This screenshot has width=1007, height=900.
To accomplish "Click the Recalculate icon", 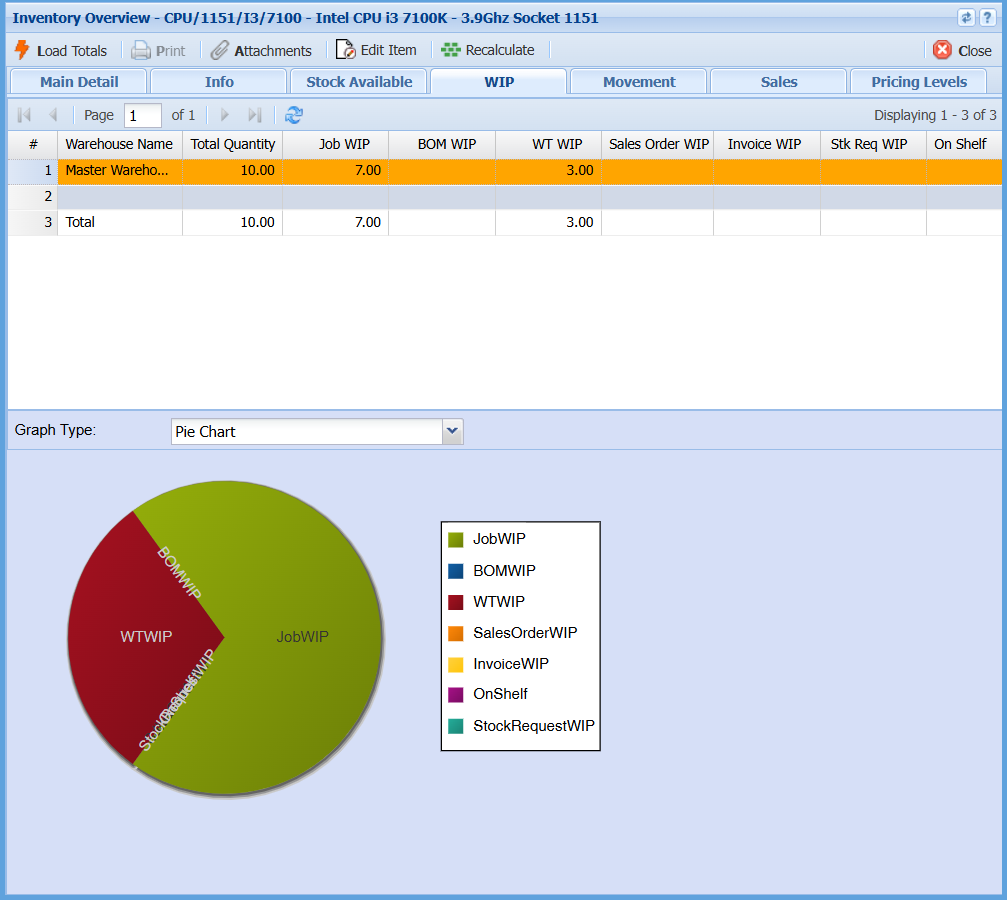I will point(451,50).
